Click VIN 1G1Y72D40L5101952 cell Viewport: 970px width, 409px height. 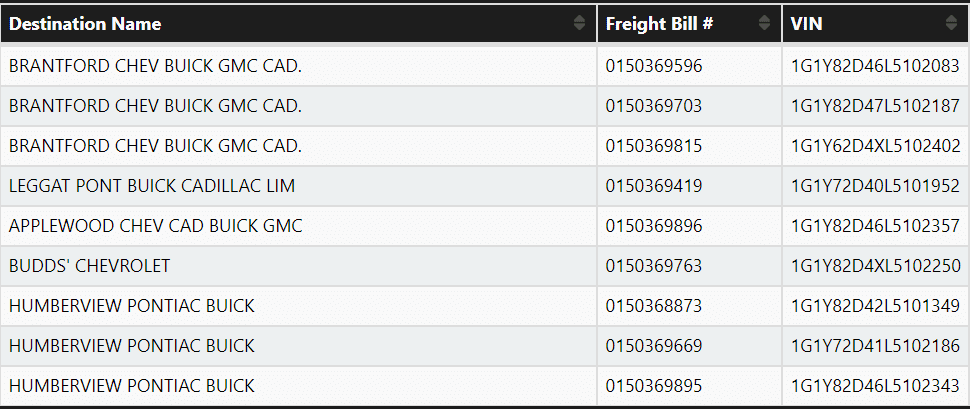tap(875, 186)
